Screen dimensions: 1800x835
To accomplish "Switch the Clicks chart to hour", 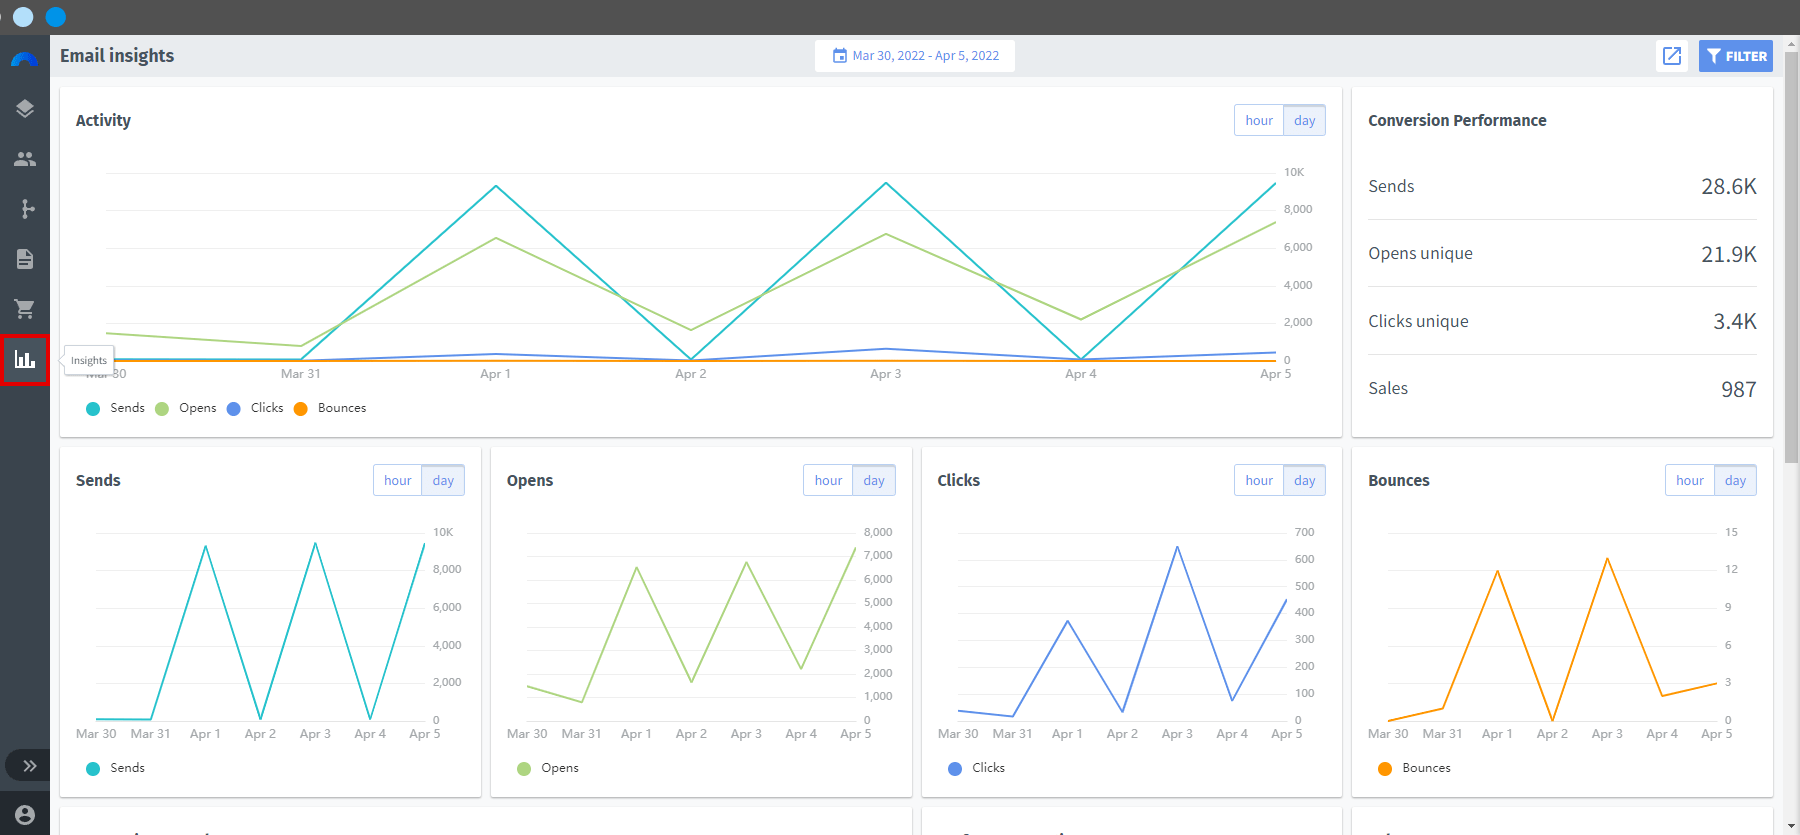I will tap(1259, 480).
